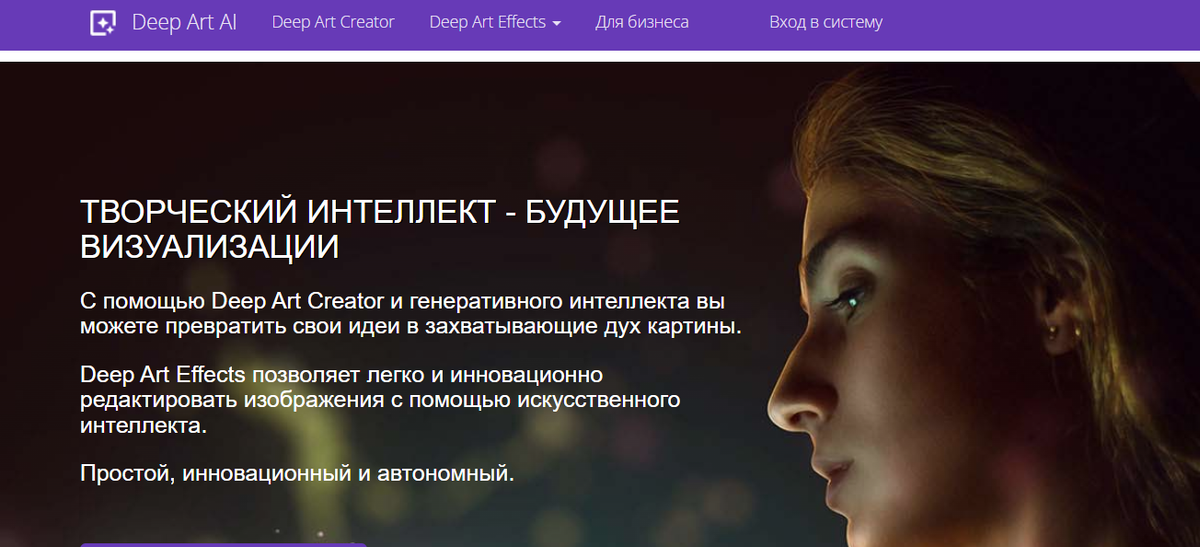The width and height of the screenshot is (1200, 547).
Task: Click the Вход в систему login link
Action: click(826, 22)
